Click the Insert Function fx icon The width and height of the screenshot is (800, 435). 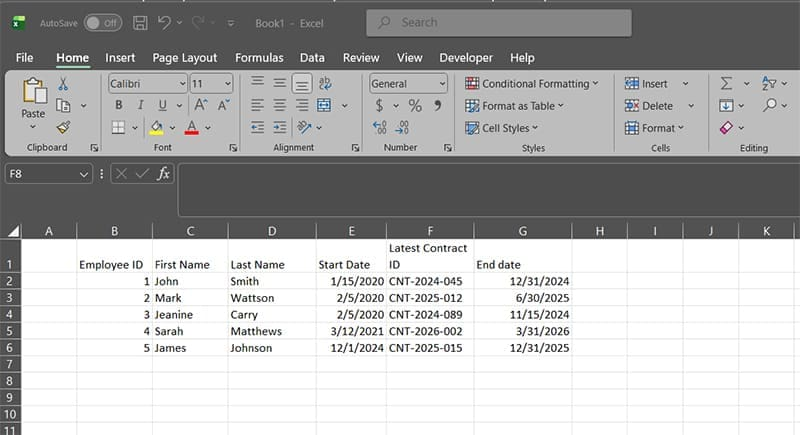164,173
